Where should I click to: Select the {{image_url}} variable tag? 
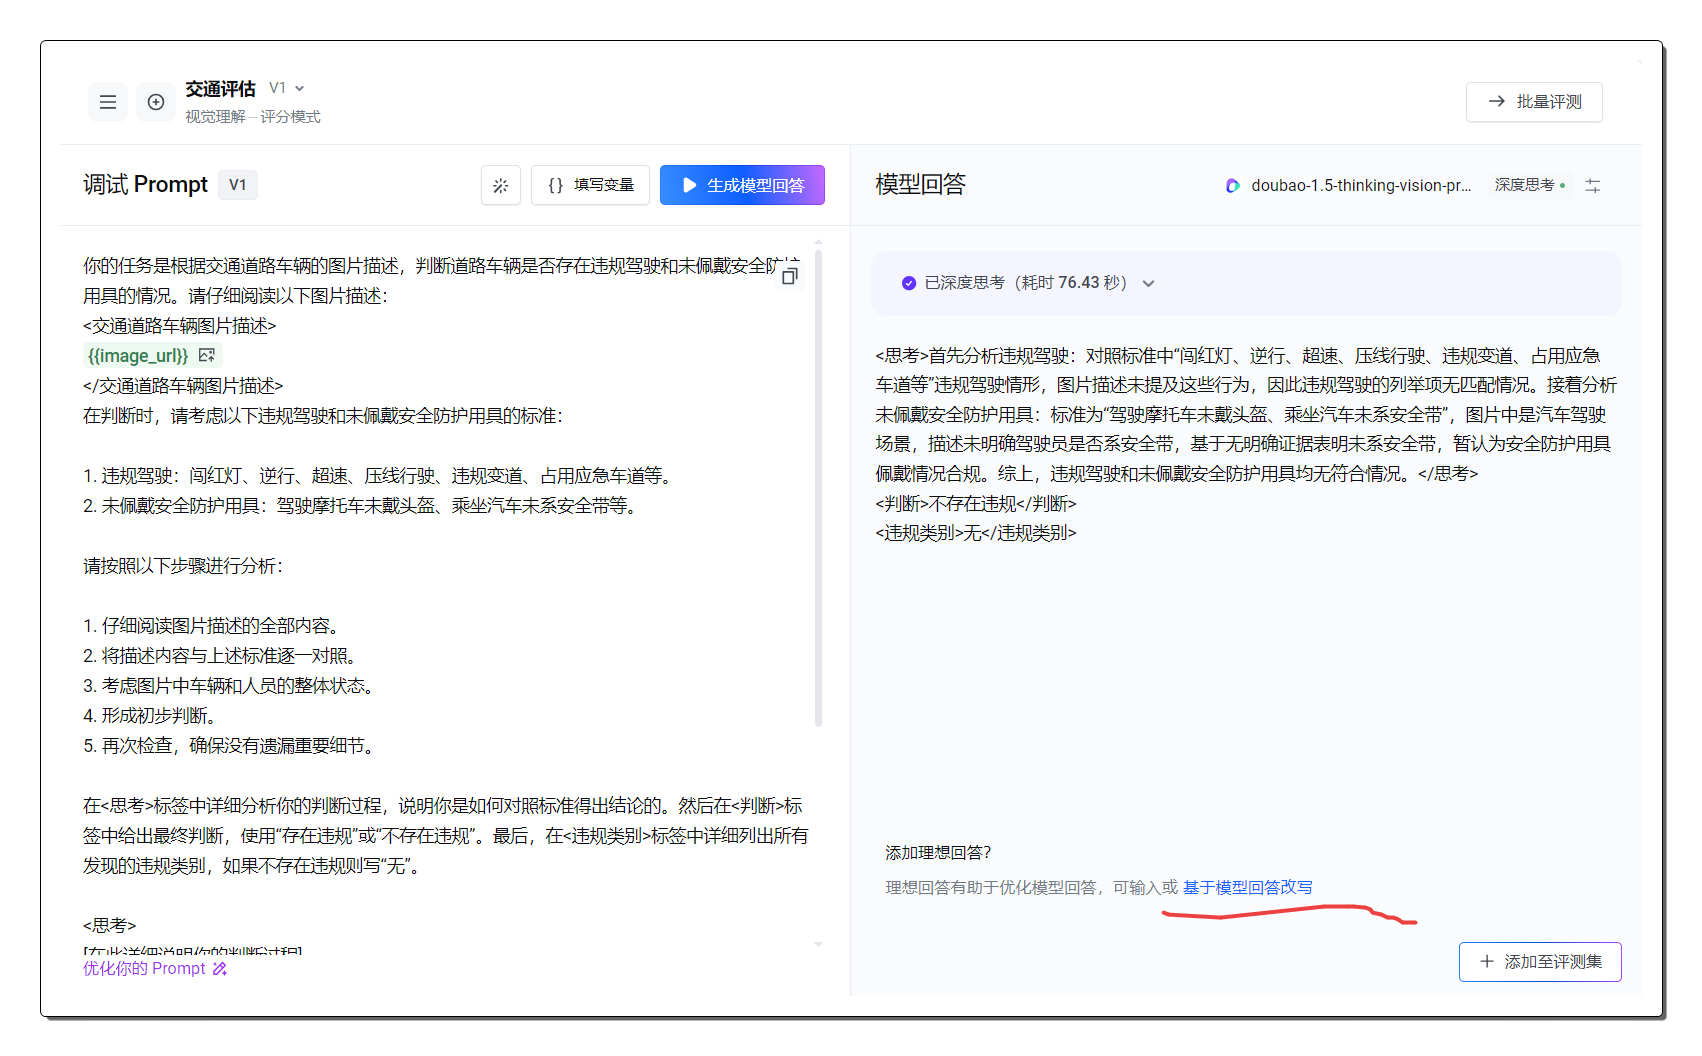[138, 356]
